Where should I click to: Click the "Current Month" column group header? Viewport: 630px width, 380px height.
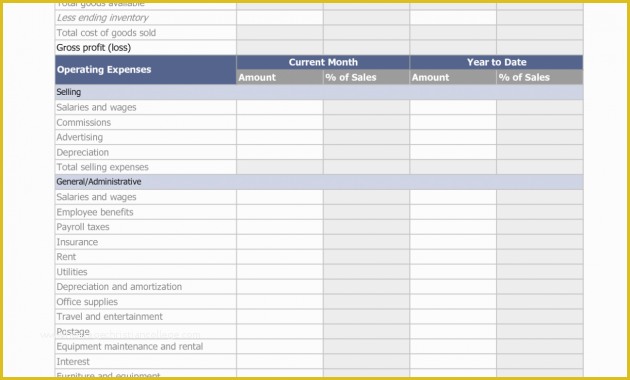[x=323, y=62]
